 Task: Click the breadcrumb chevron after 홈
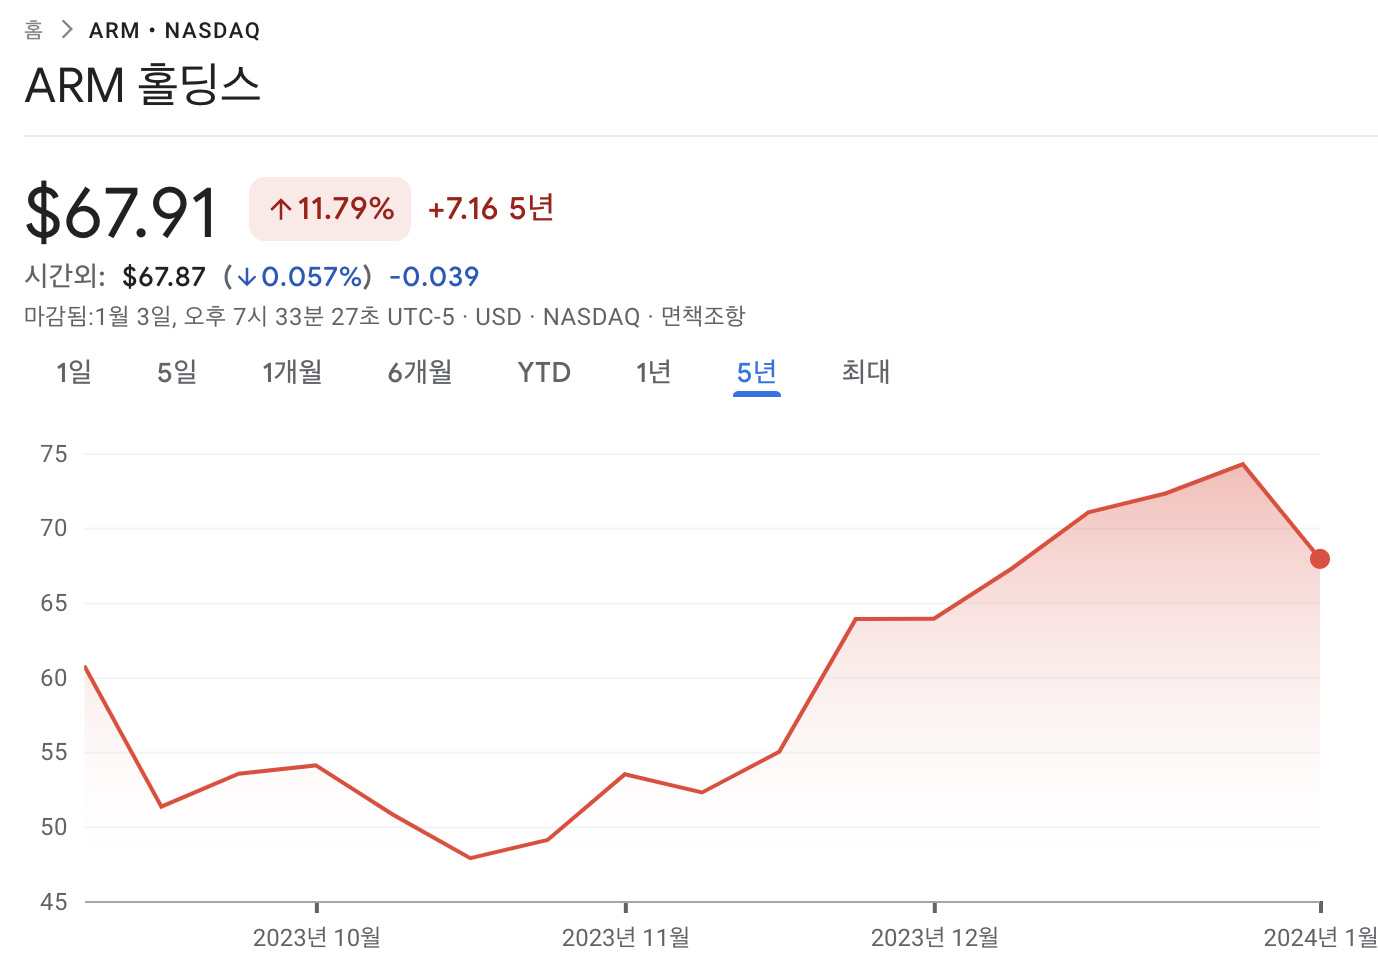coord(66,29)
